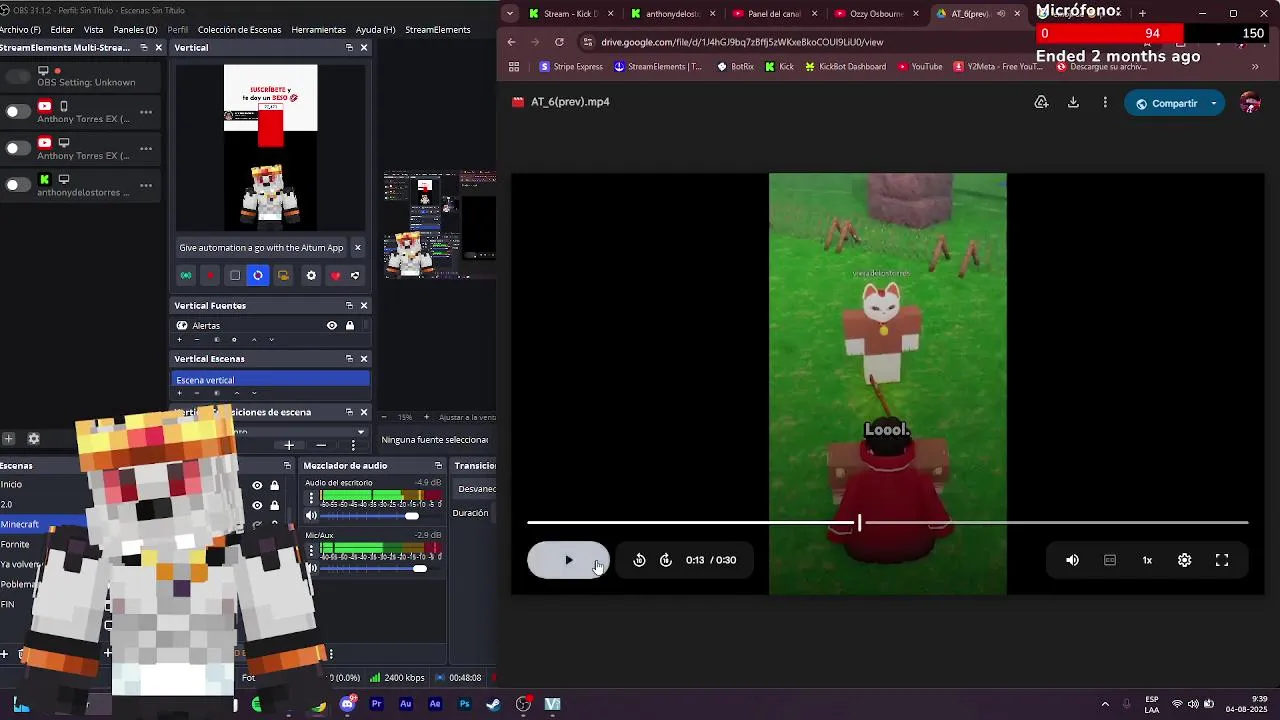Open Steam from taskbar
Image resolution: width=1280 pixels, height=720 pixels.
(493, 704)
